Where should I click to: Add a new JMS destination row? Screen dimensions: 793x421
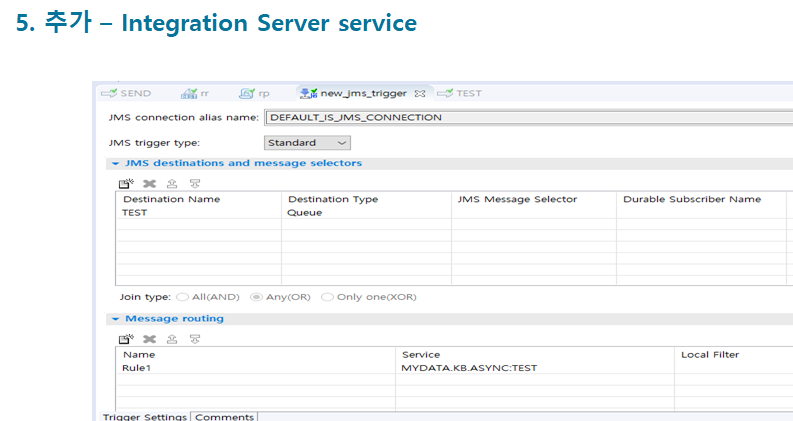(126, 184)
